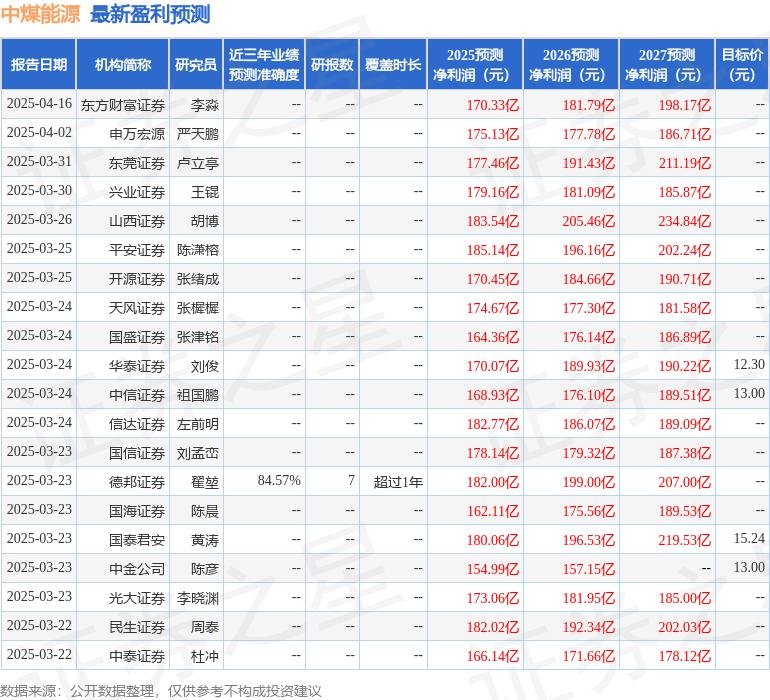Select the 报告日期 column header
Viewport: 770px width, 700px height.
coord(39,64)
